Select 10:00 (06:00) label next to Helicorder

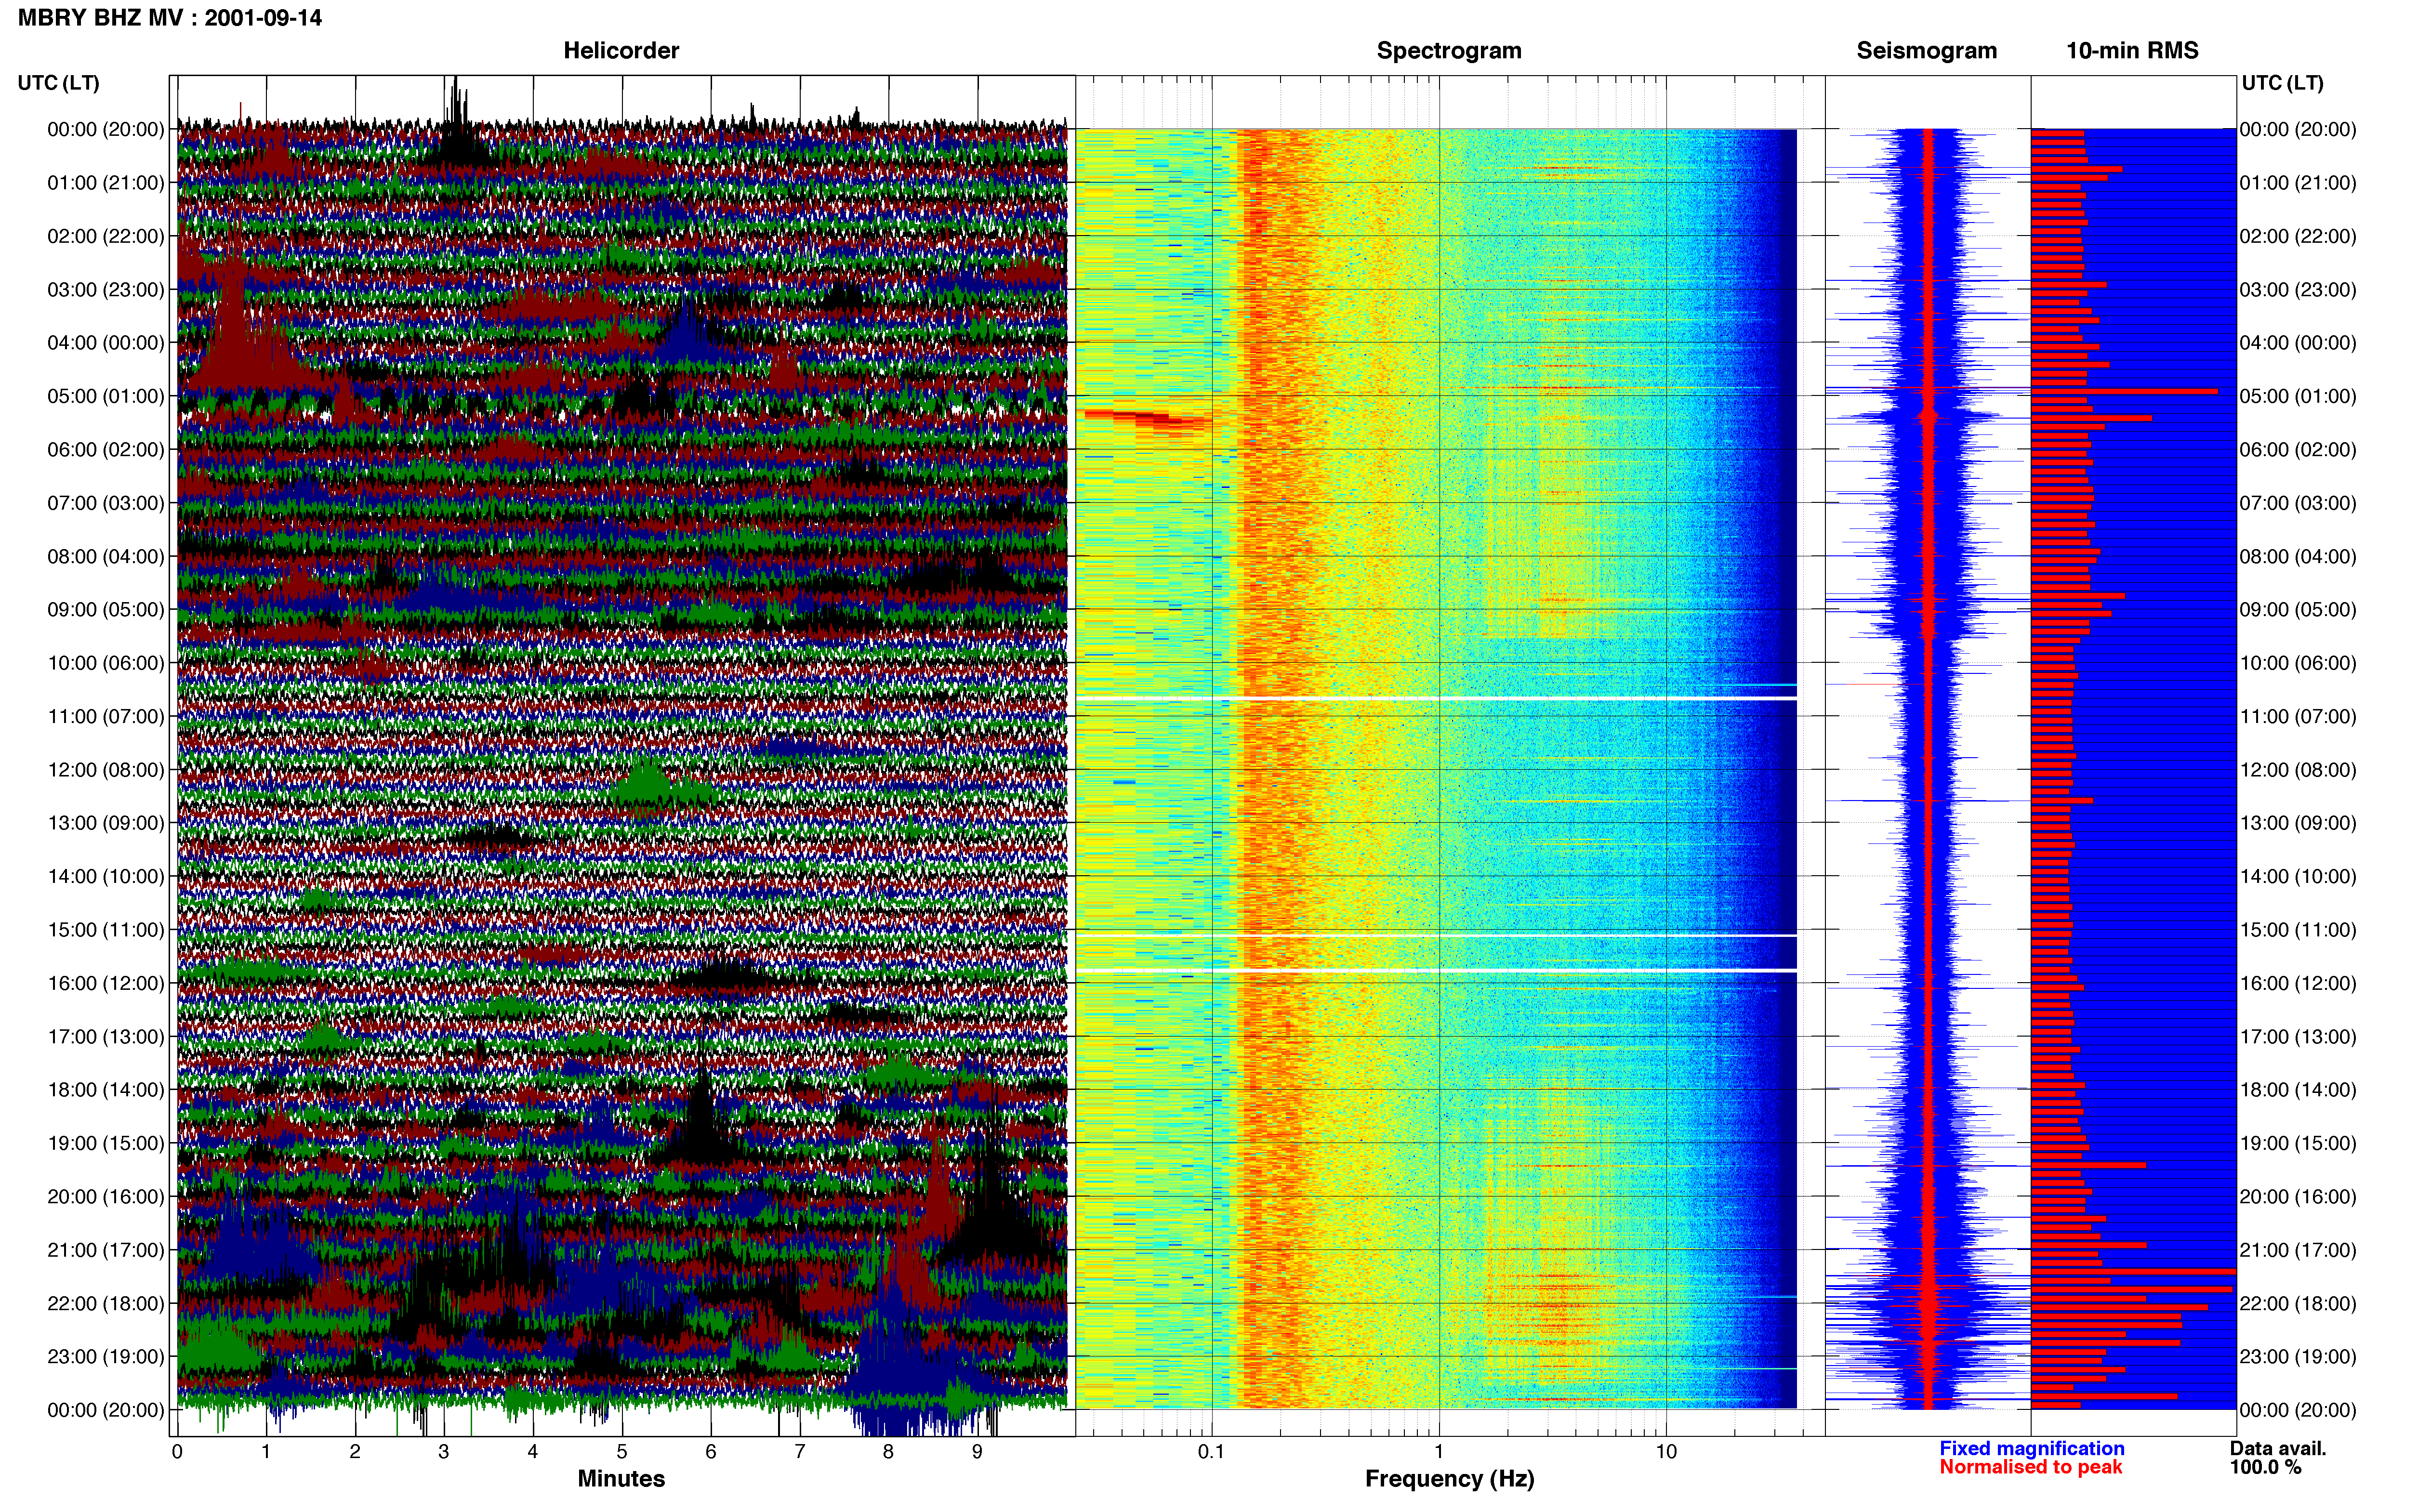(x=106, y=663)
